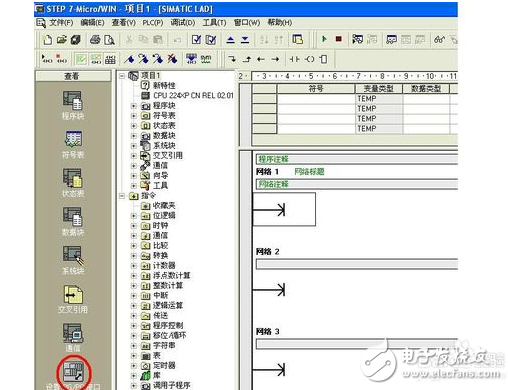Open Communications icon in the View bar
508x390 pixels.
click(x=73, y=337)
